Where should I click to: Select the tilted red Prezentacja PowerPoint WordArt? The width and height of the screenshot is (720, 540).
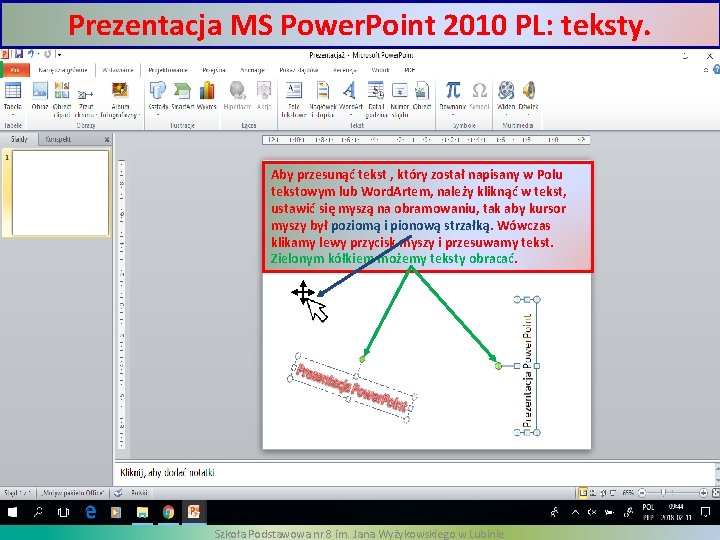coord(352,388)
